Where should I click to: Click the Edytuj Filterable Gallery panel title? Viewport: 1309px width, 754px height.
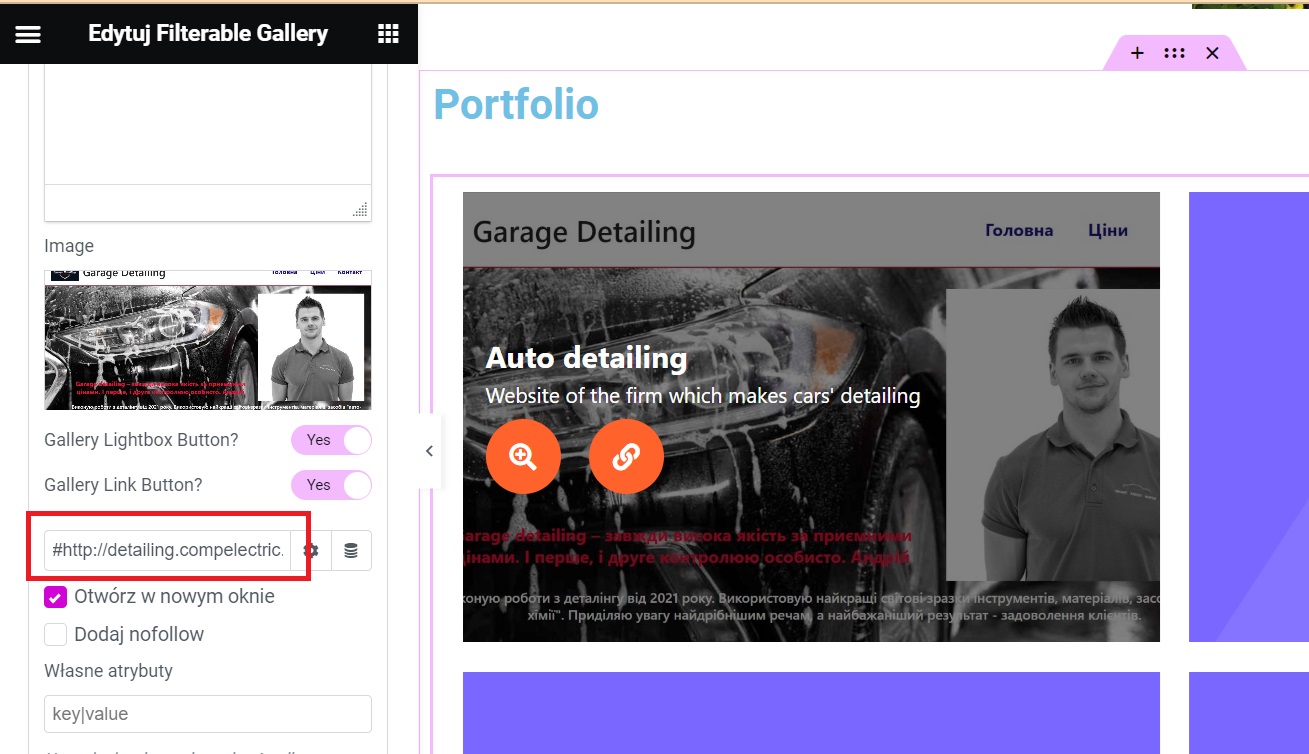pyautogui.click(x=208, y=33)
